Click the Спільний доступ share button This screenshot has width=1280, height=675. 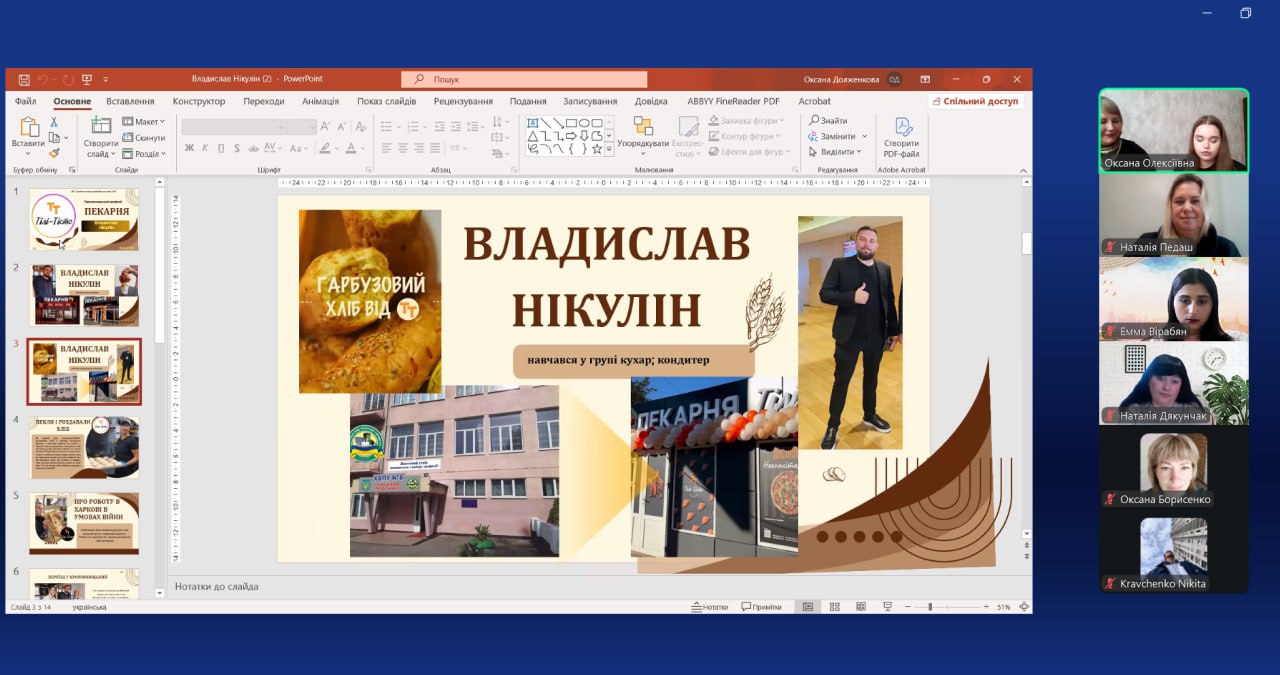coord(974,101)
